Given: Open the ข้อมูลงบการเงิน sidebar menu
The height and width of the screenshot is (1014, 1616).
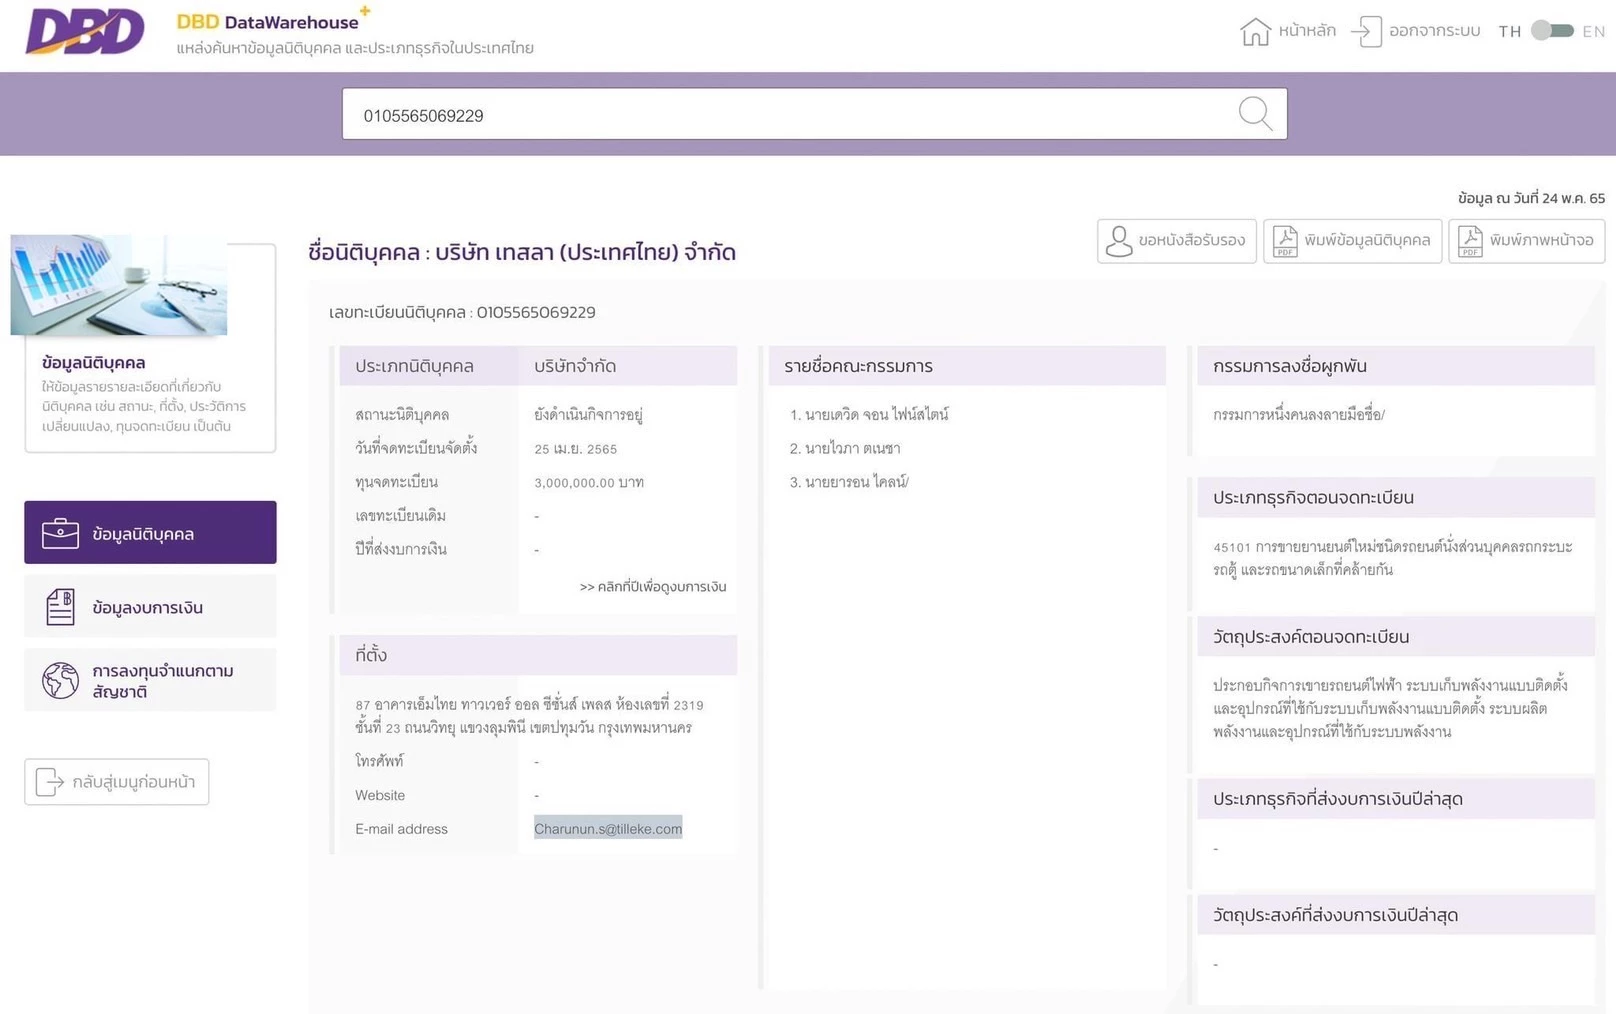Looking at the screenshot, I should tap(150, 607).
